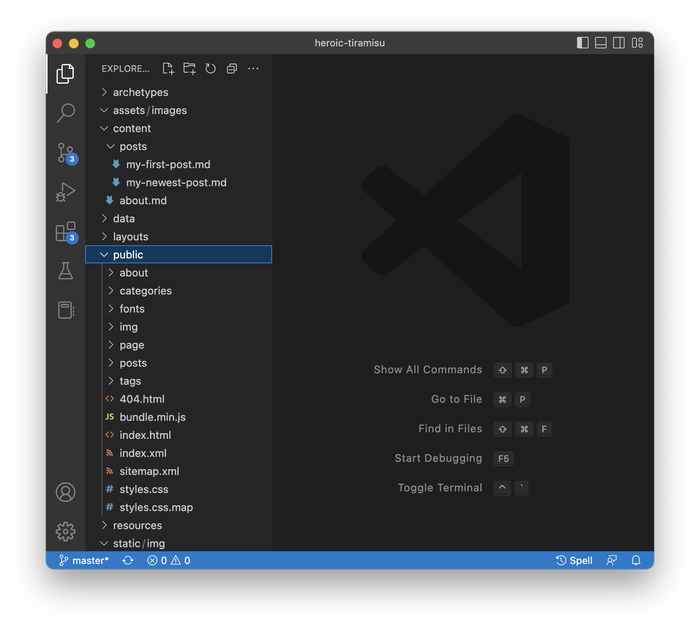Image resolution: width=700 pixels, height=630 pixels.
Task: Expand the tags folder
Action: tap(179, 381)
